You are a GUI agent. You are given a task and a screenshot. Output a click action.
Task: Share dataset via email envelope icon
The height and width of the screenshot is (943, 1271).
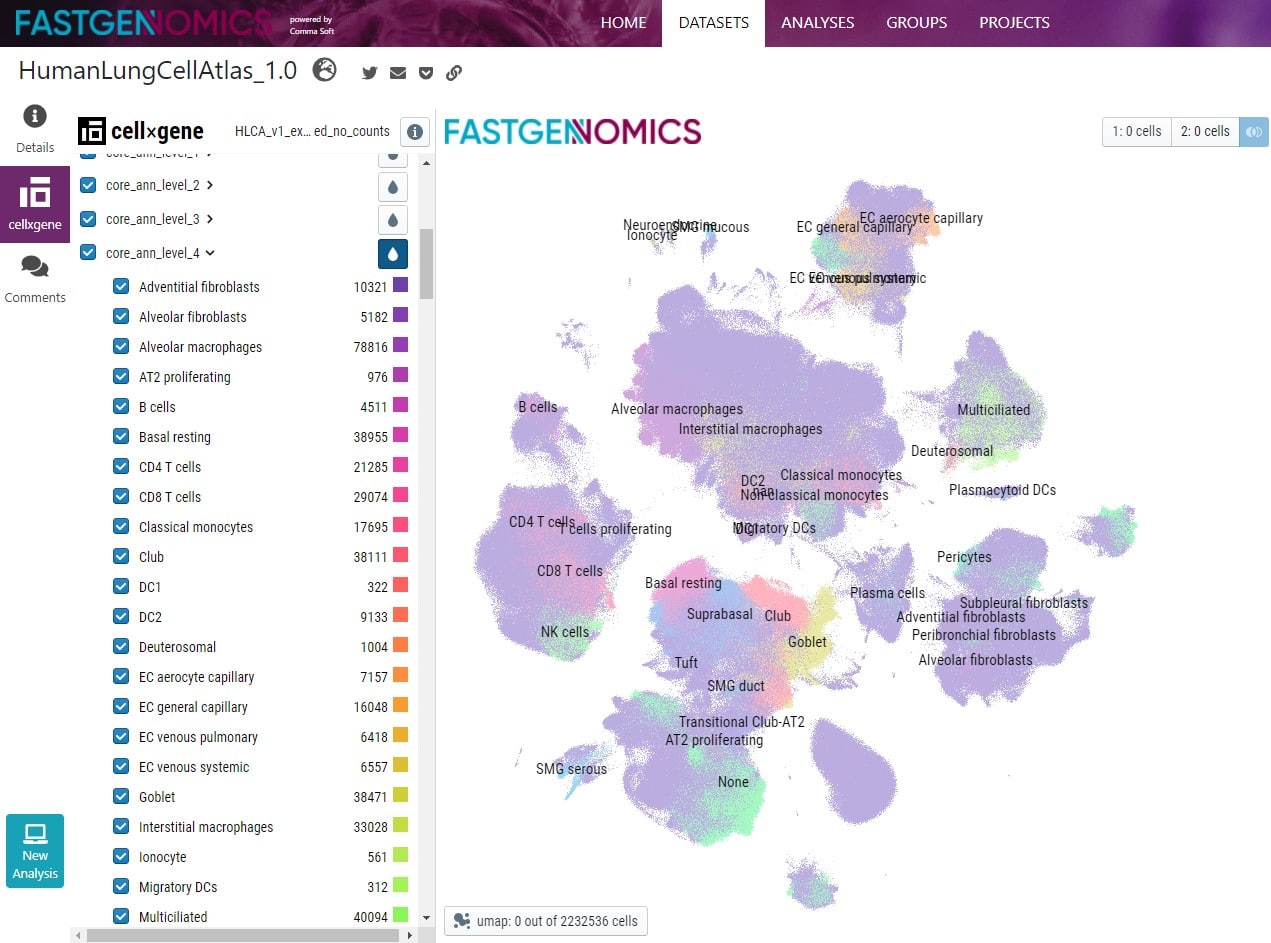(398, 73)
